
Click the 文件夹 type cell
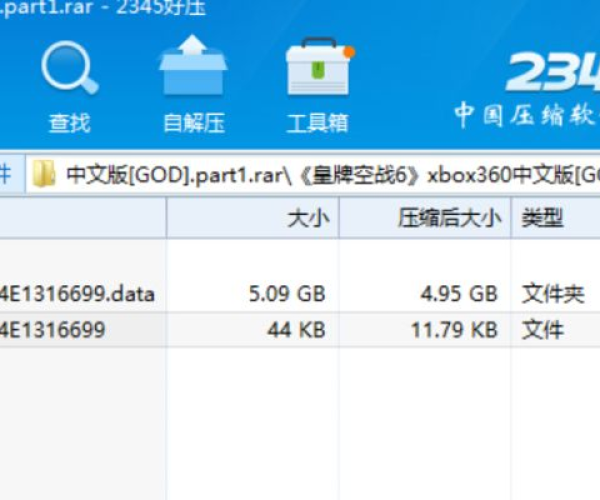tap(553, 294)
